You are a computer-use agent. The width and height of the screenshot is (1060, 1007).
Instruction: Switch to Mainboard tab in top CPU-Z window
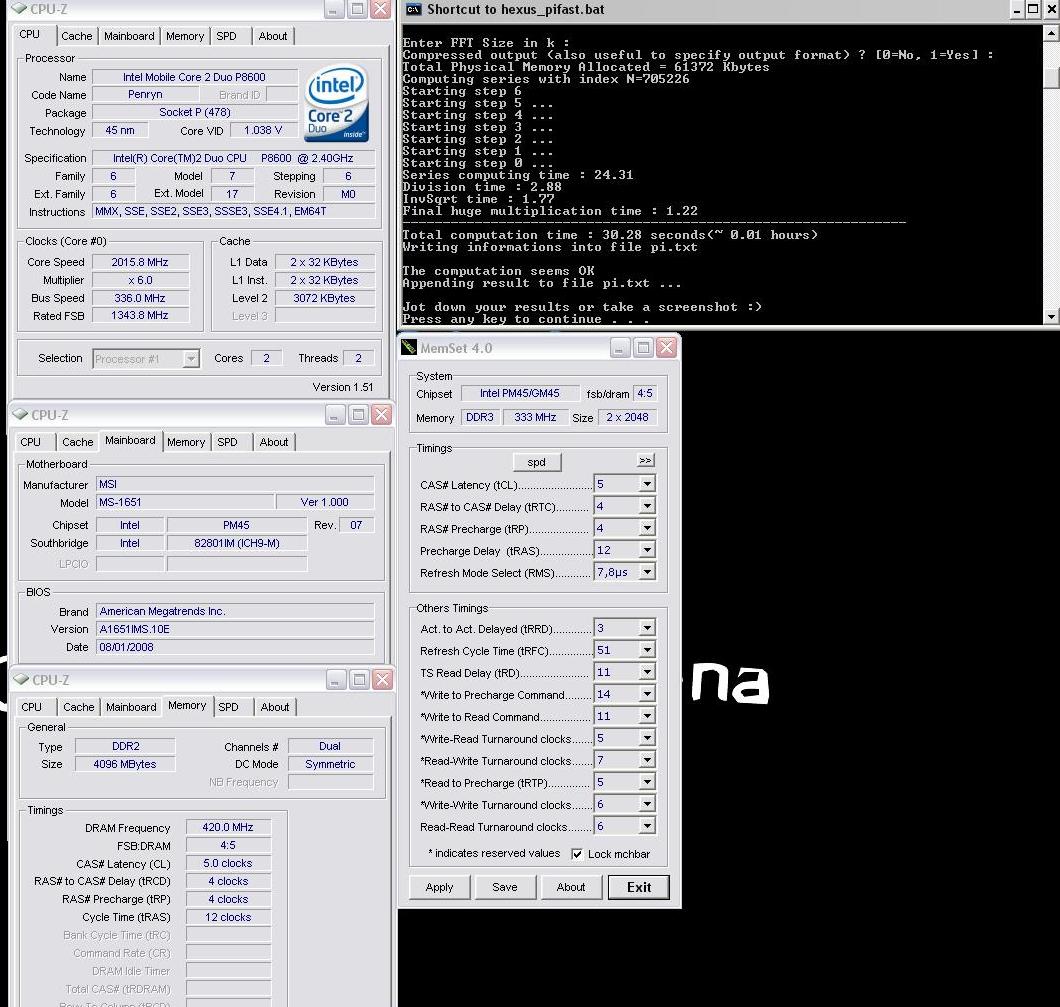coord(129,36)
